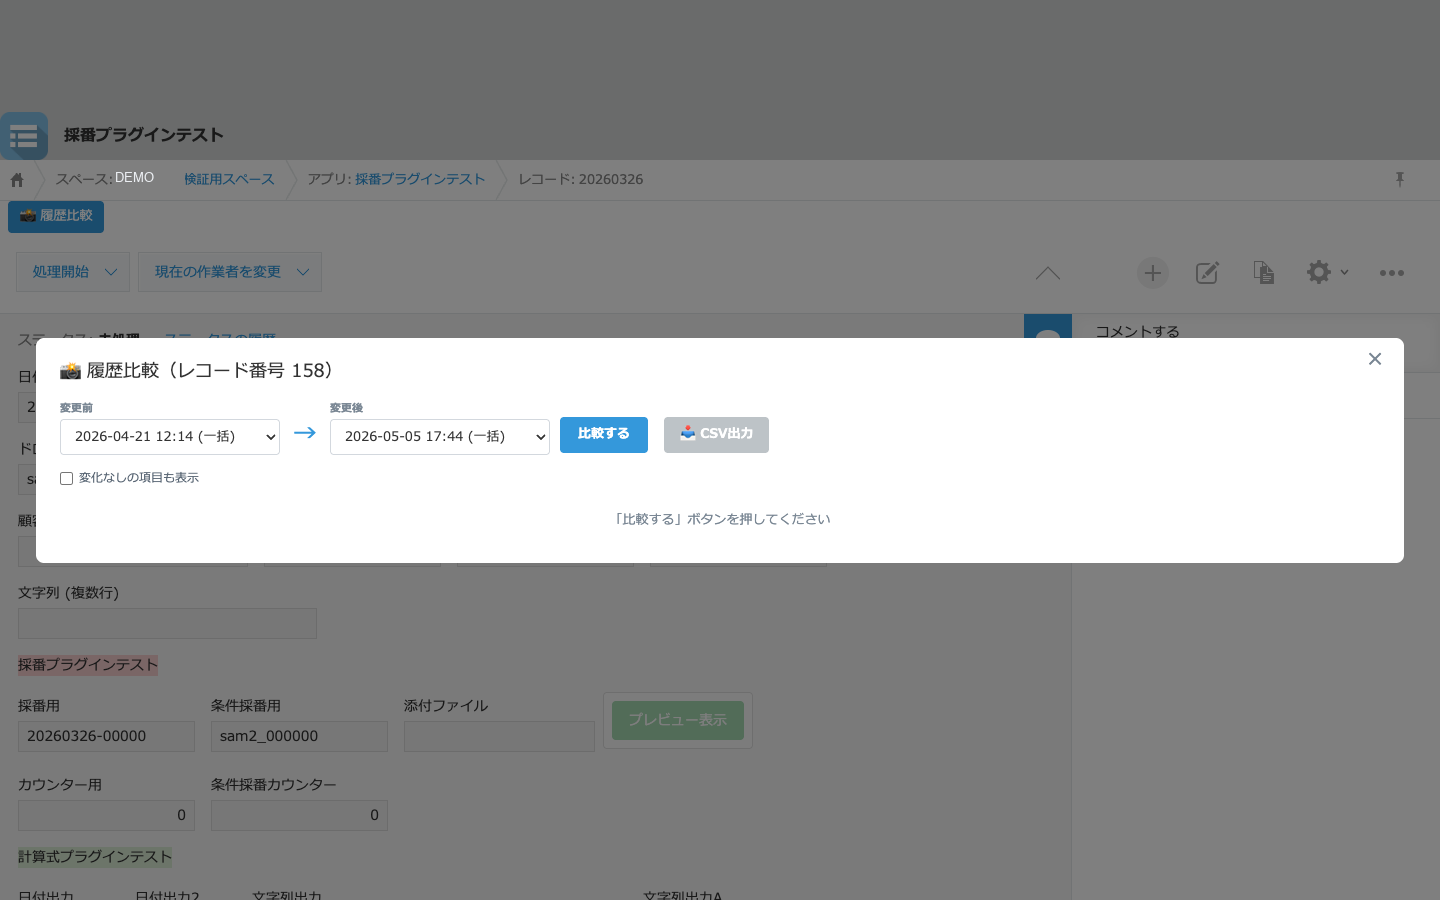This screenshot has width=1440, height=900.
Task: Go to the home icon in breadcrumb
Action: 17,180
